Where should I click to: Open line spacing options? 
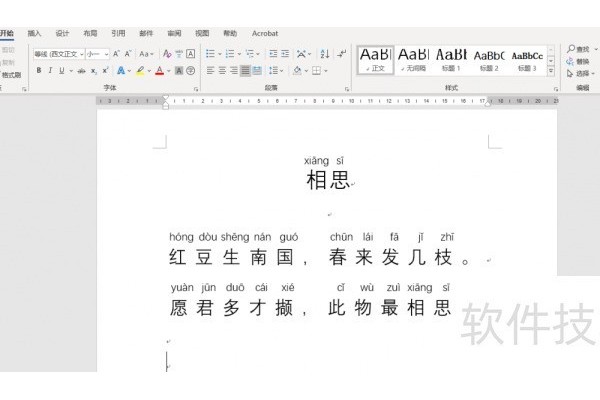click(x=273, y=71)
